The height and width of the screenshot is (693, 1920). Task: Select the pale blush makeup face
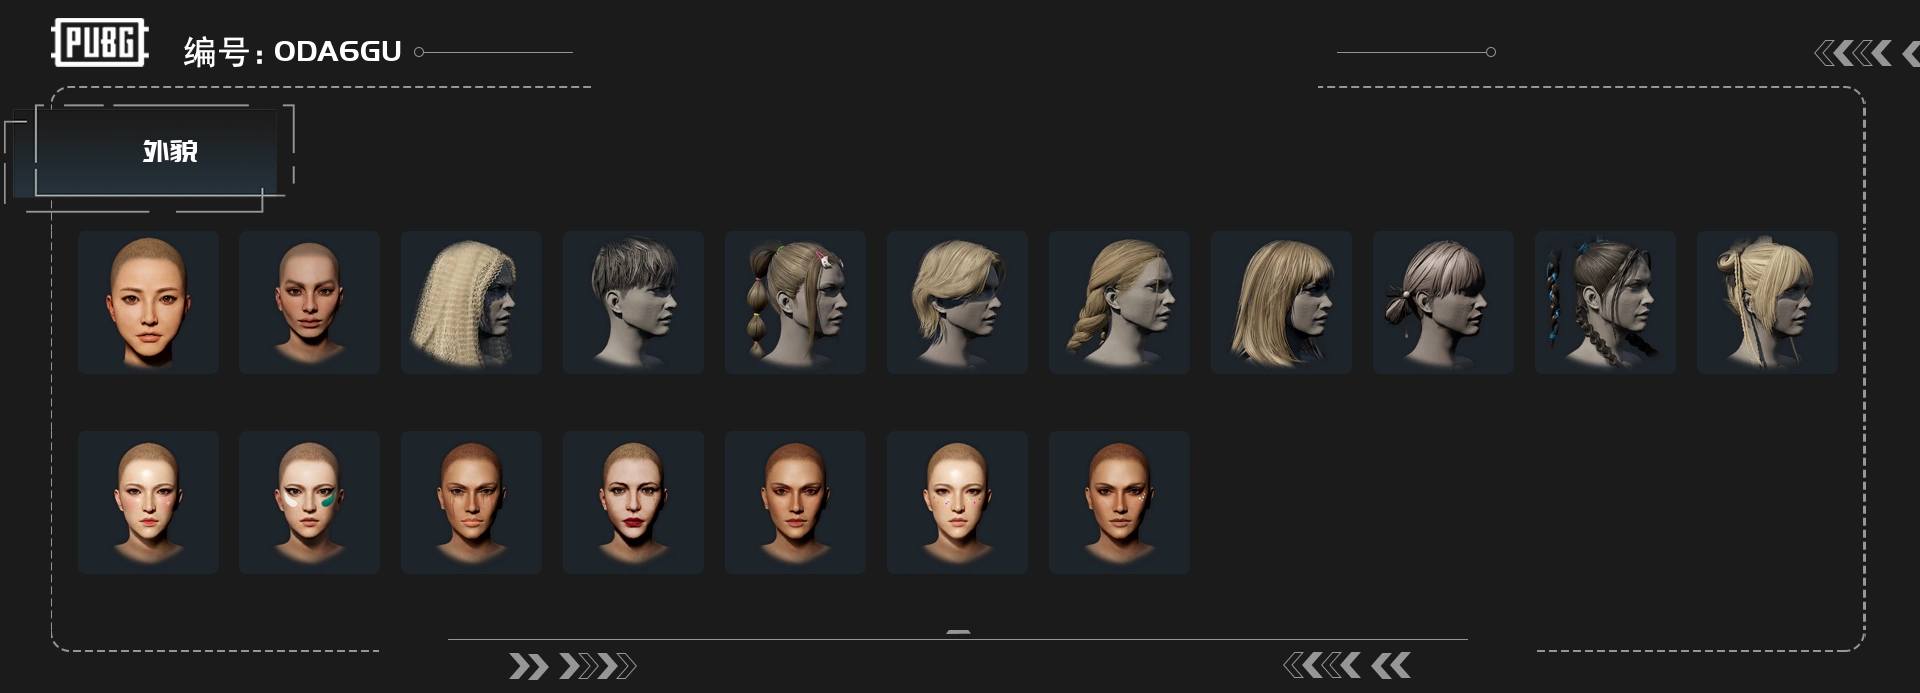(x=148, y=502)
